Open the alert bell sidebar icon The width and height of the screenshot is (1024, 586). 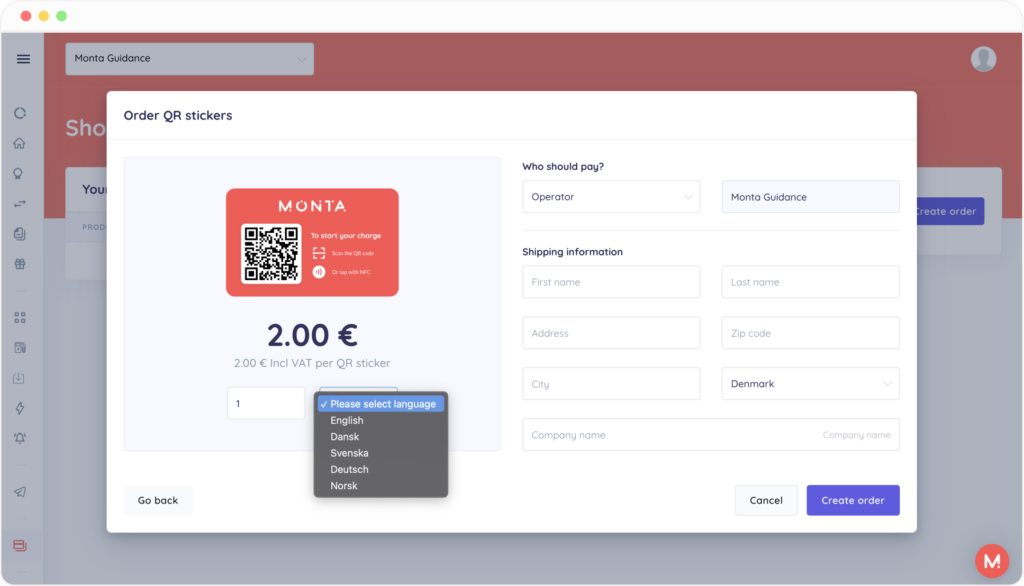click(x=20, y=438)
